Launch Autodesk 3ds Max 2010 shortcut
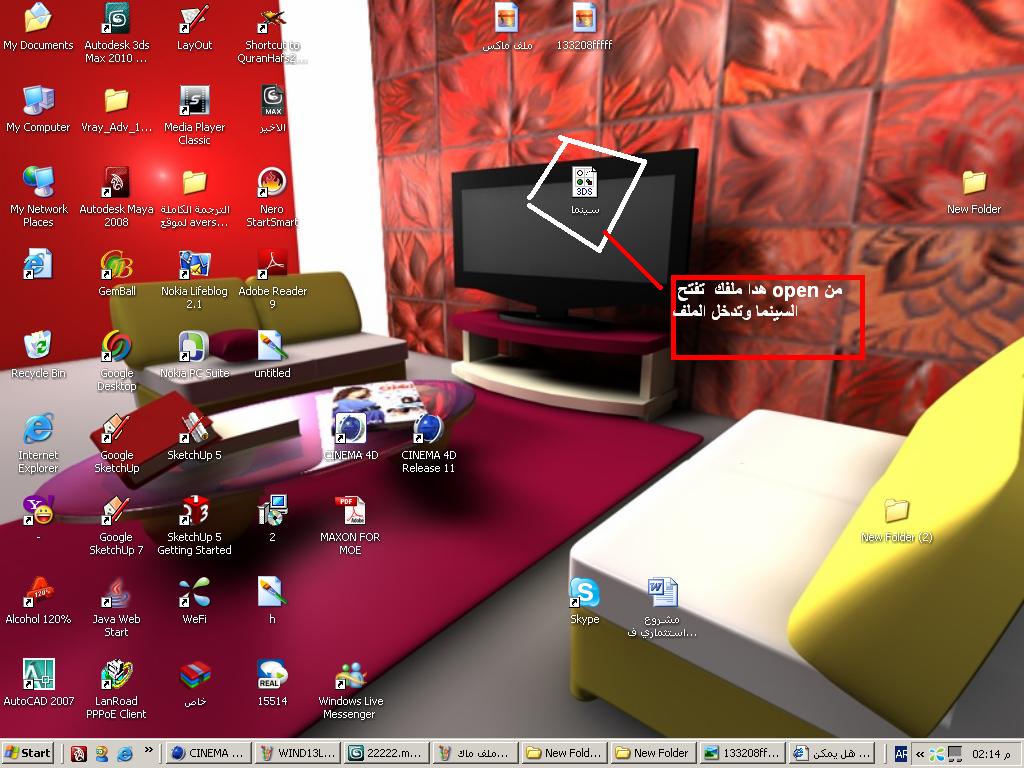Viewport: 1024px width, 768px height. pos(116,33)
